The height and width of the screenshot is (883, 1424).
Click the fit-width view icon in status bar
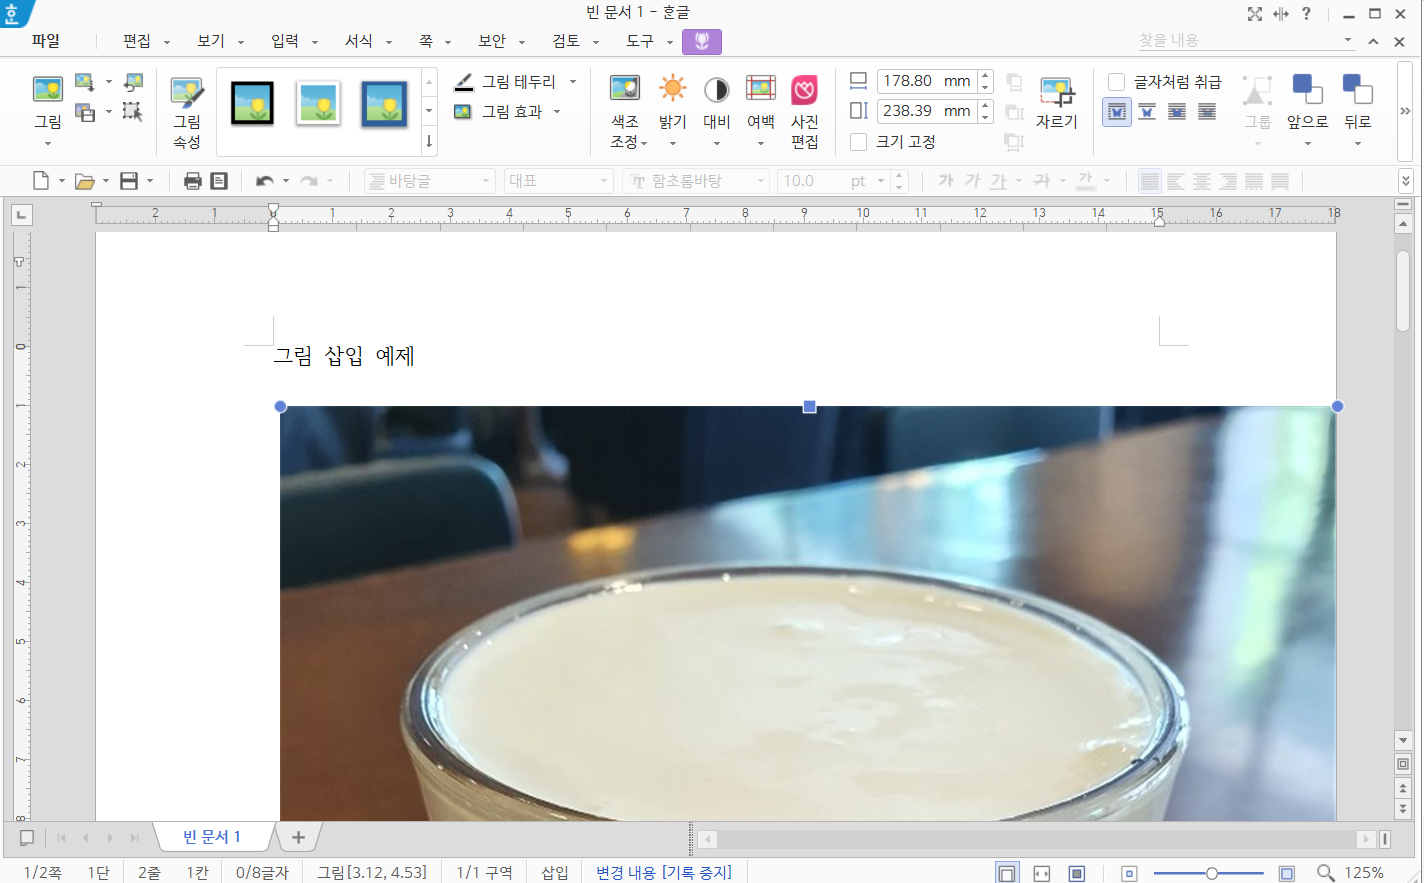[x=1042, y=873]
